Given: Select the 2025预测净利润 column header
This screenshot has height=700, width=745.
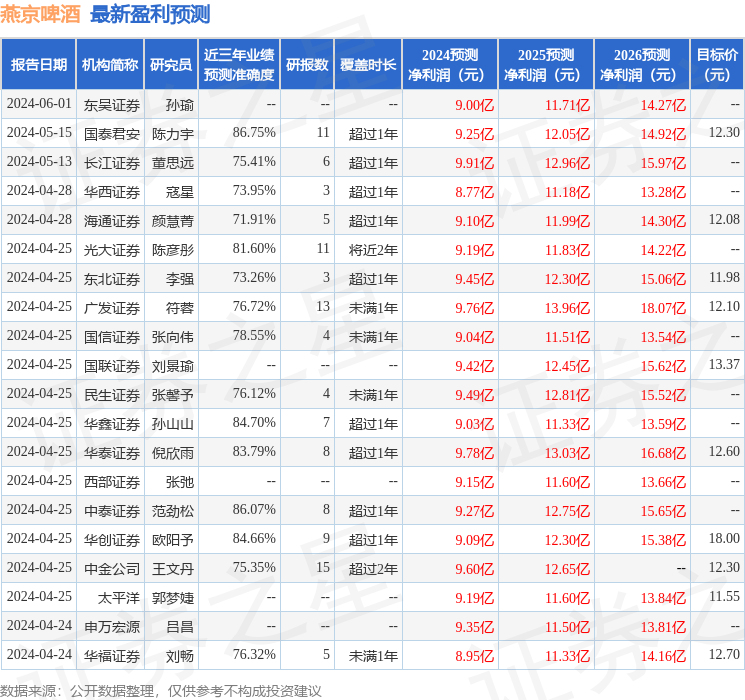Looking at the screenshot, I should coord(545,65).
